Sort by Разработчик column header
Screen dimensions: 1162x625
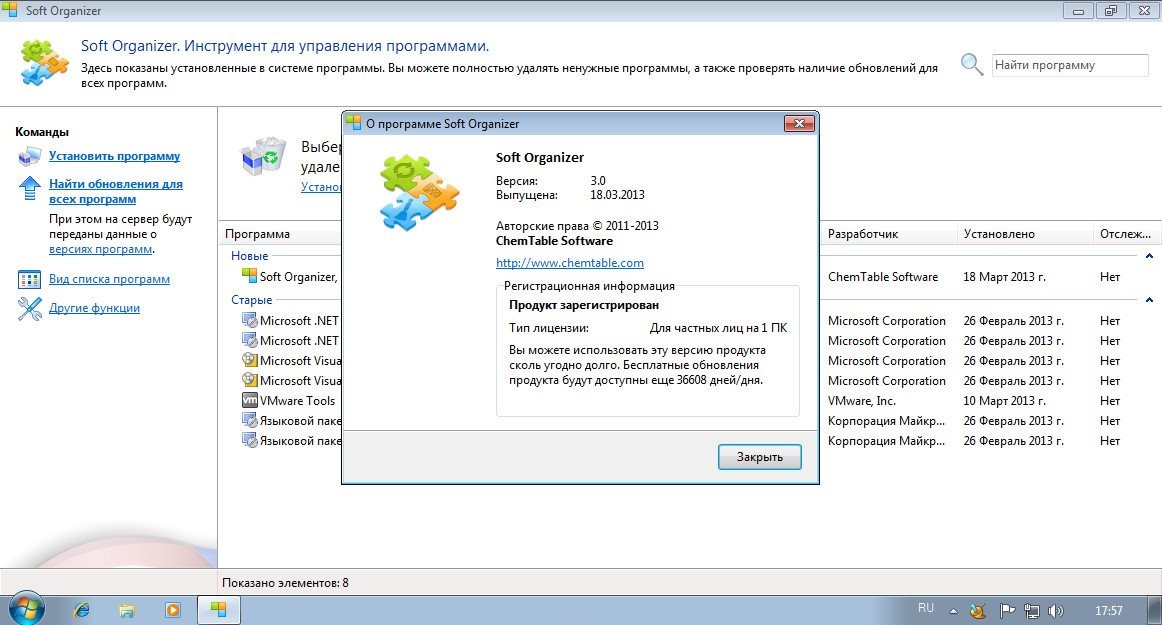click(889, 234)
